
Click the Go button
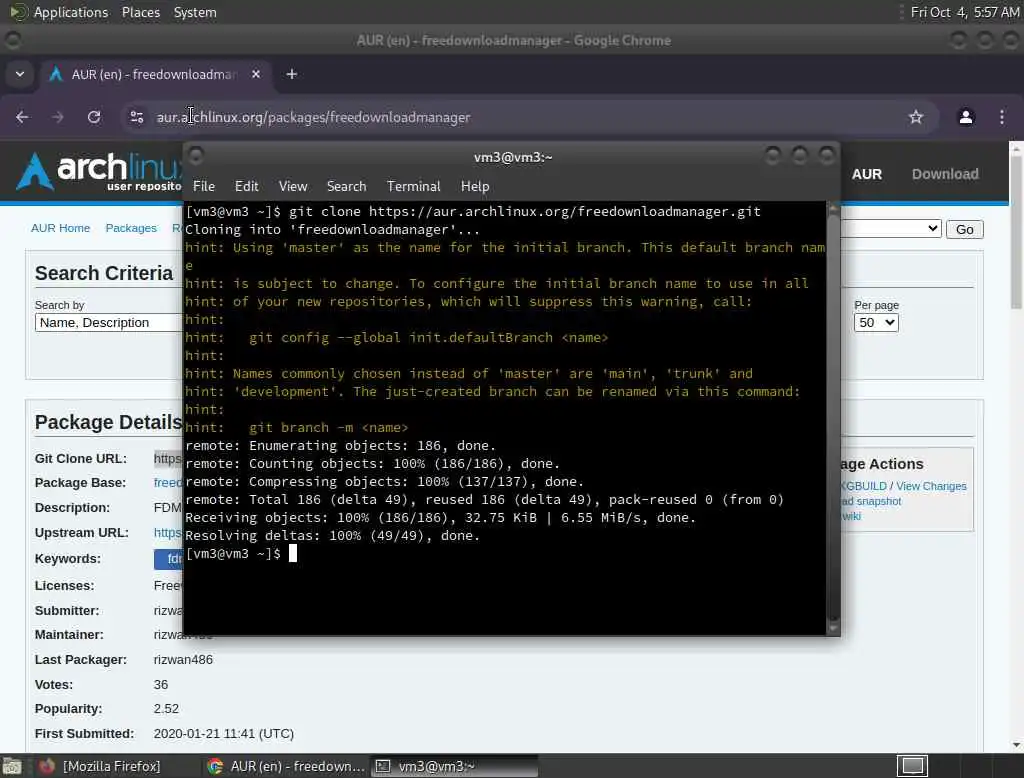(x=965, y=229)
